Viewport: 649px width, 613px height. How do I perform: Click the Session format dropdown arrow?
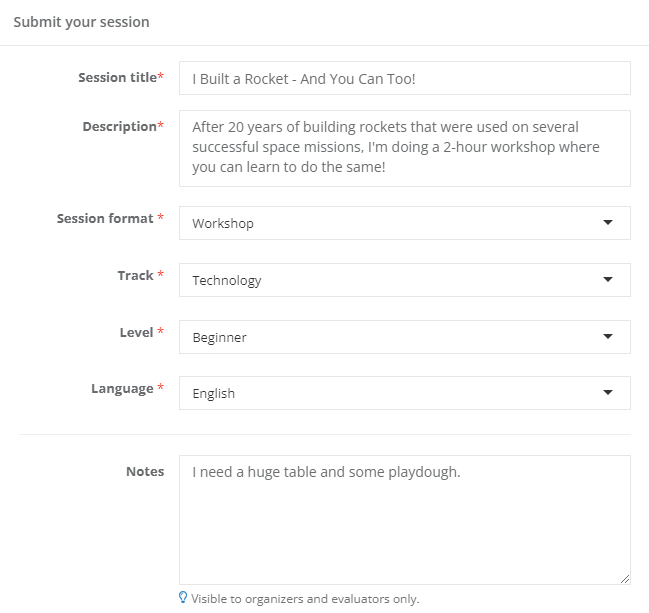[608, 223]
